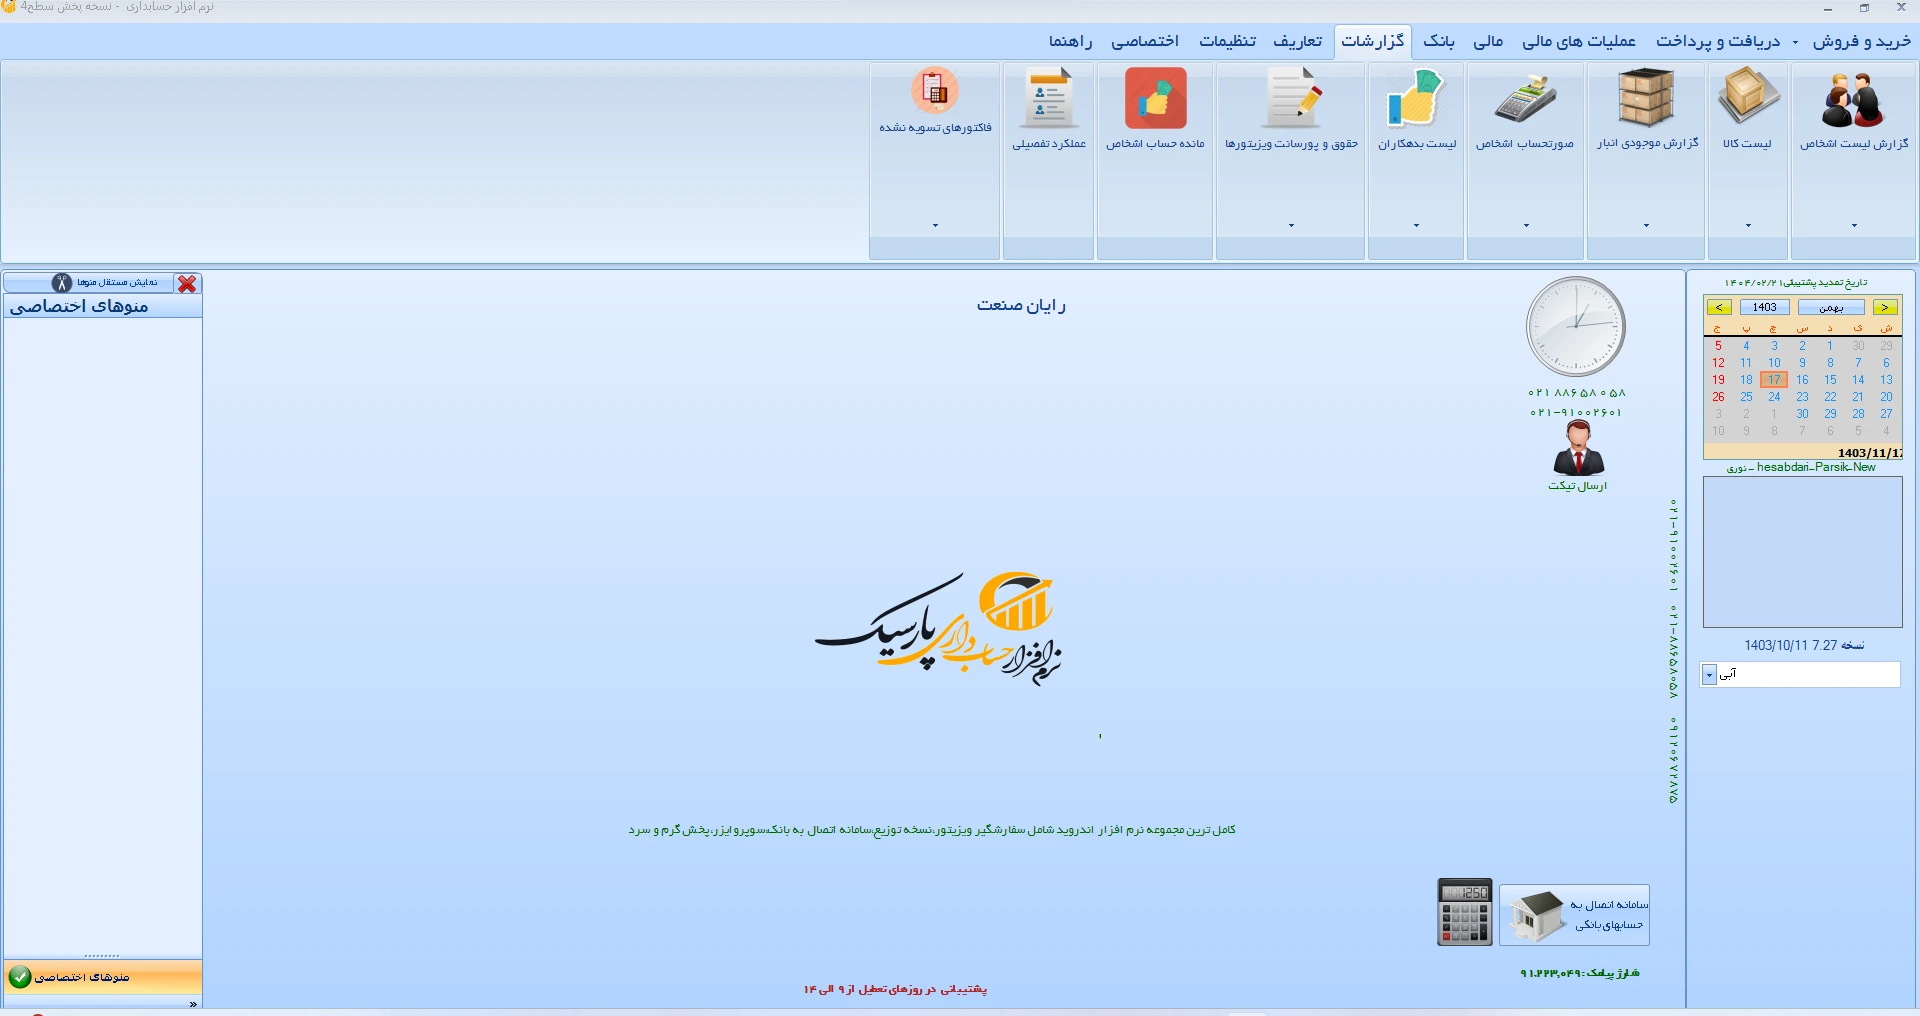
Task: Click the 1403 year button in calendar
Action: [1765, 307]
